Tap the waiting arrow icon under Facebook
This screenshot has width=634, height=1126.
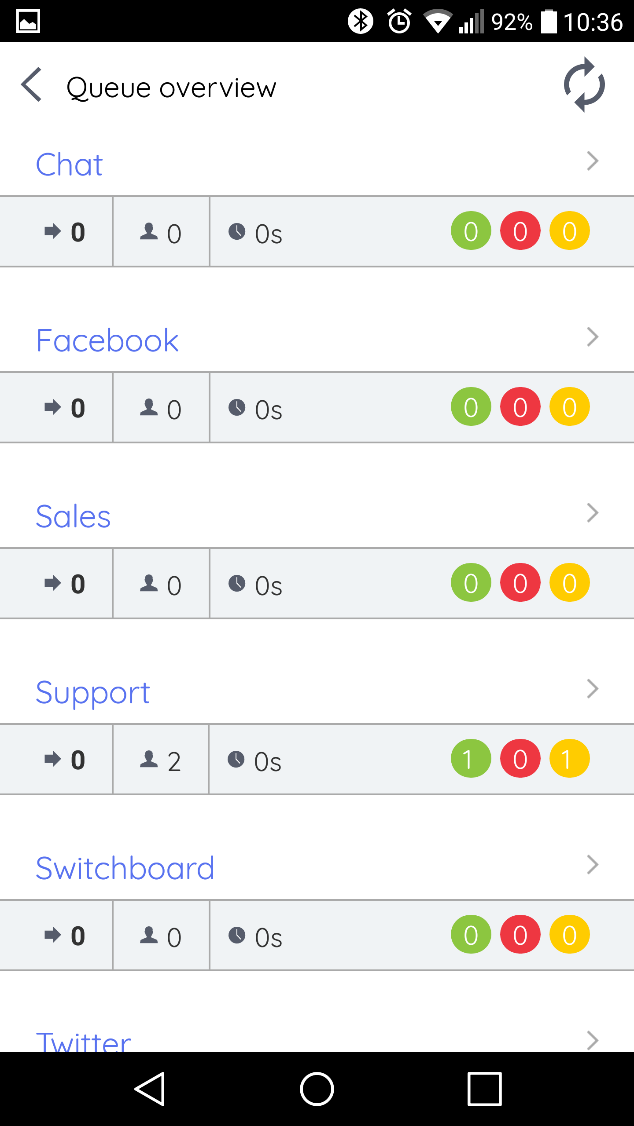click(x=53, y=408)
